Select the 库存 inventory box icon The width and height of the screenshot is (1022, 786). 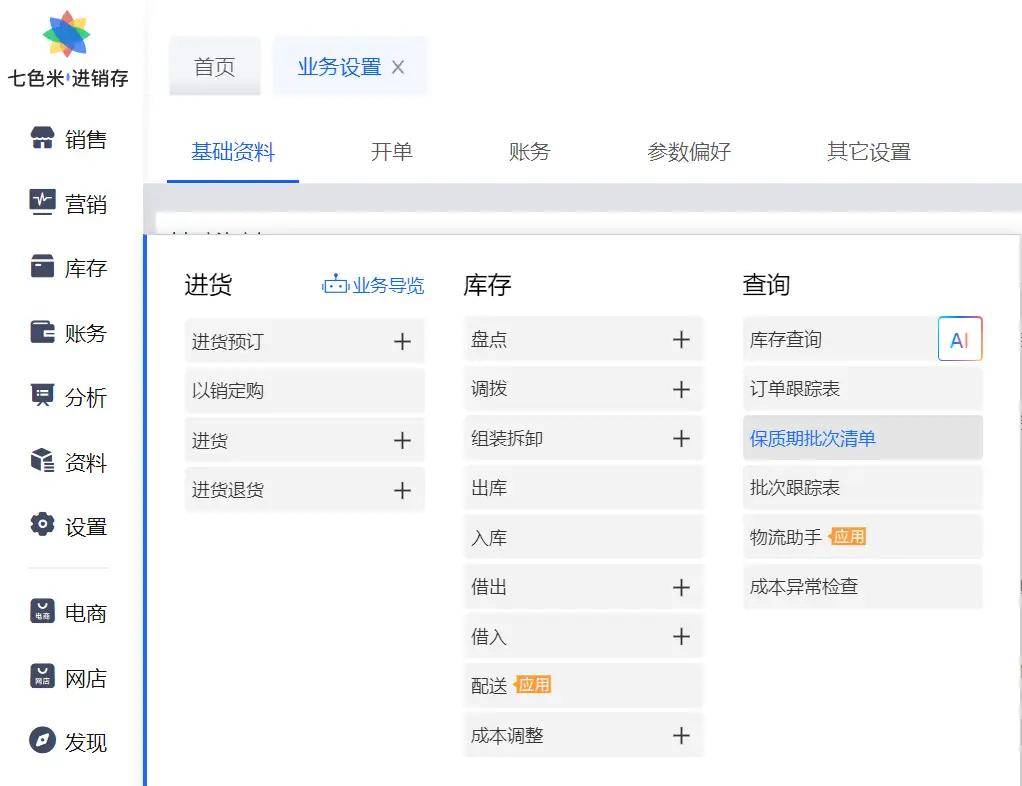[x=42, y=267]
